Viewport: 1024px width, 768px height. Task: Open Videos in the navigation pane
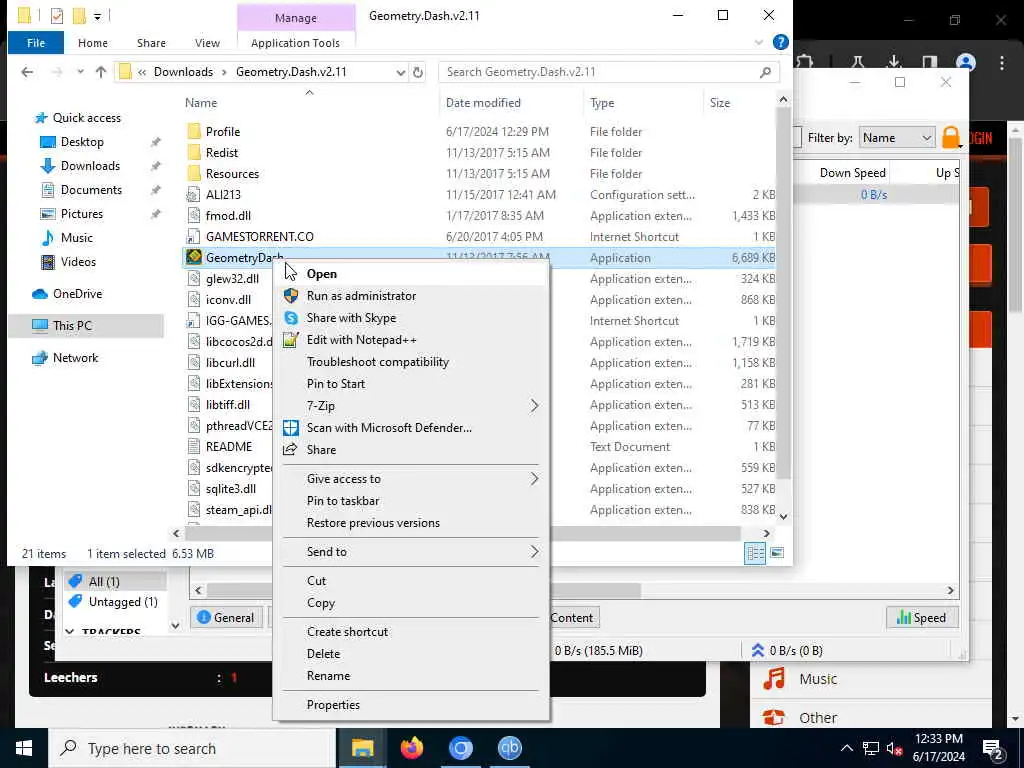tap(78, 262)
